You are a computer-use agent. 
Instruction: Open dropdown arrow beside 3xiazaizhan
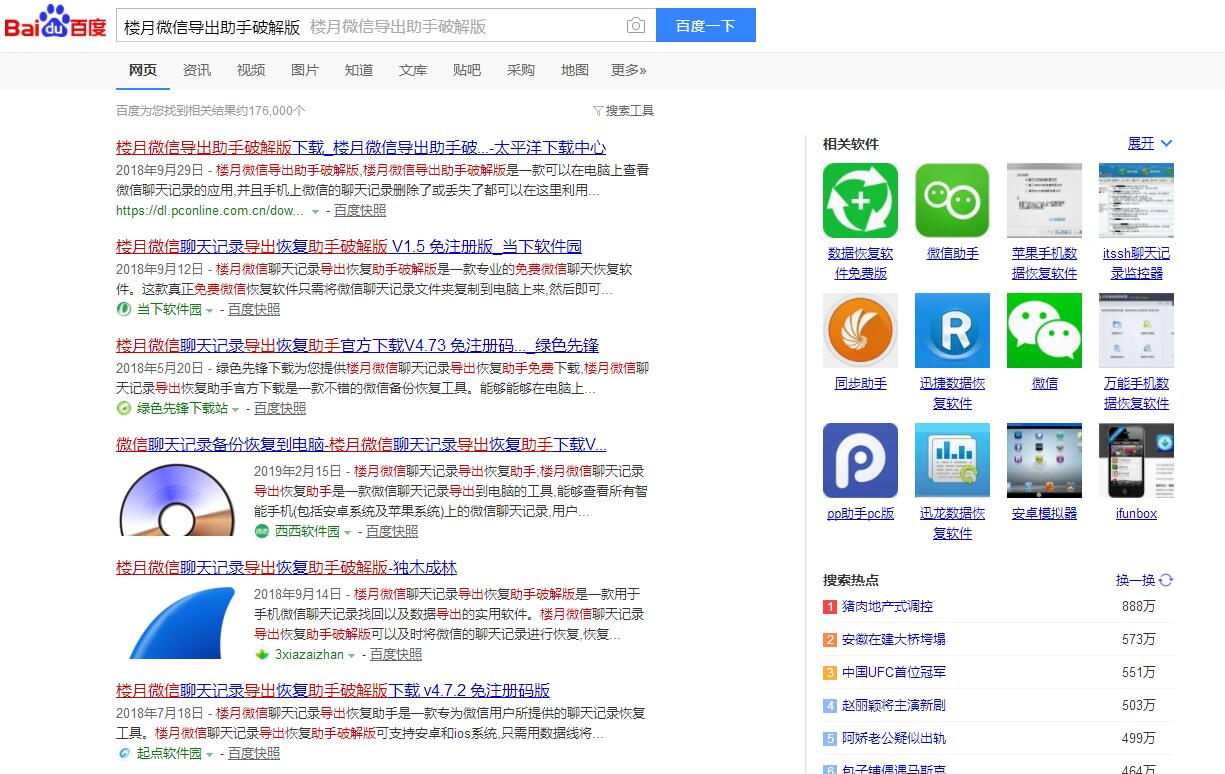click(x=351, y=655)
